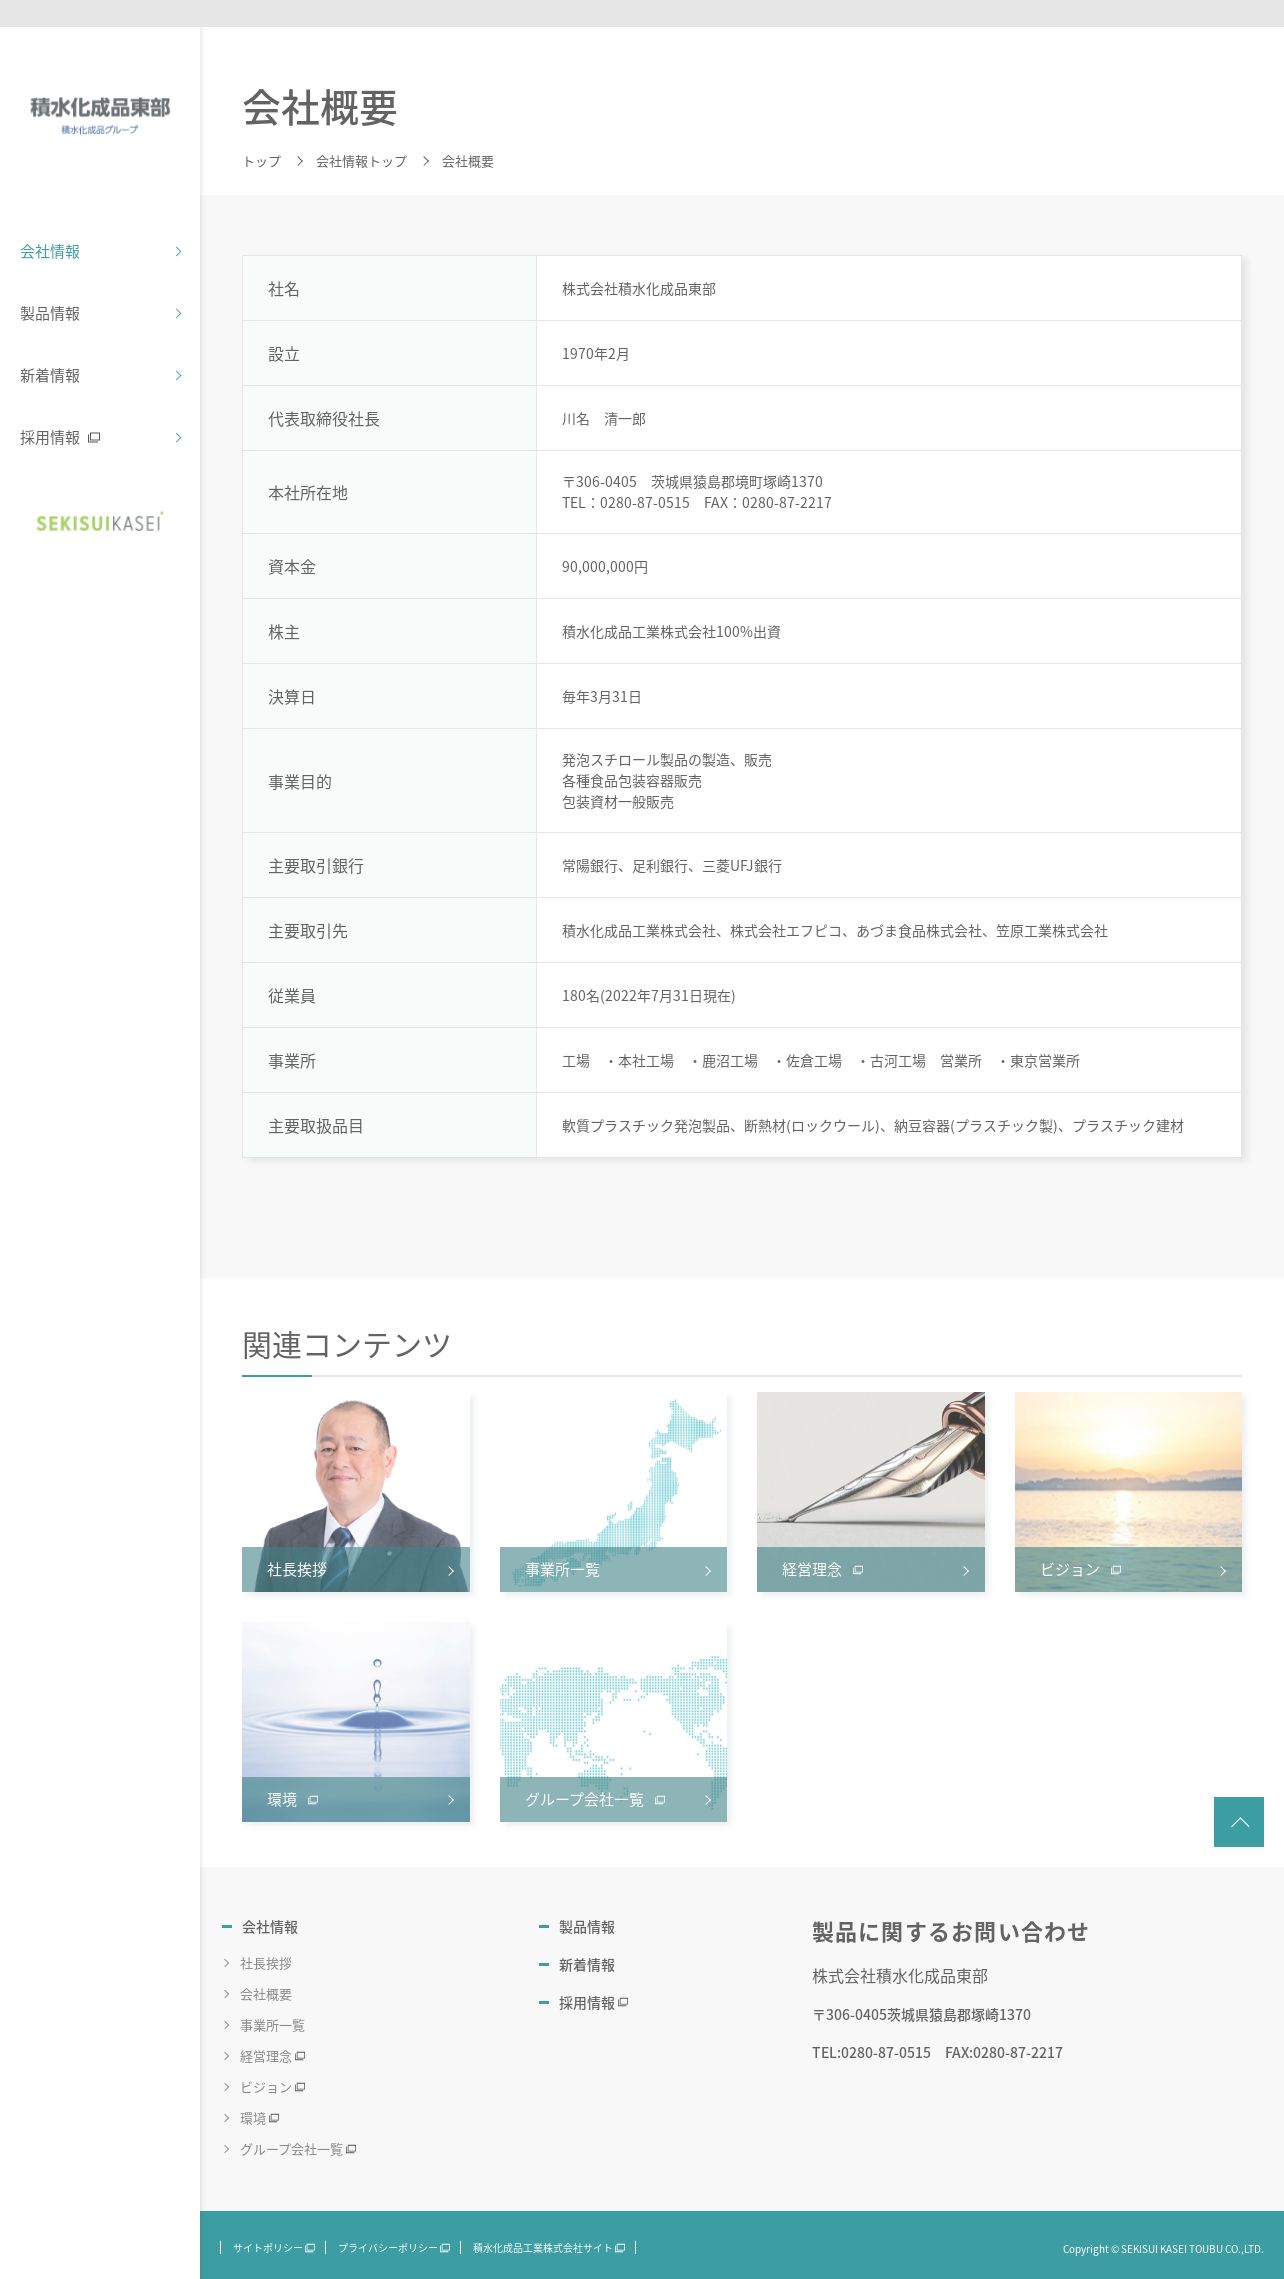This screenshot has width=1284, height=2279.
Task: Open footer 会社概要 link
Action: [266, 1995]
